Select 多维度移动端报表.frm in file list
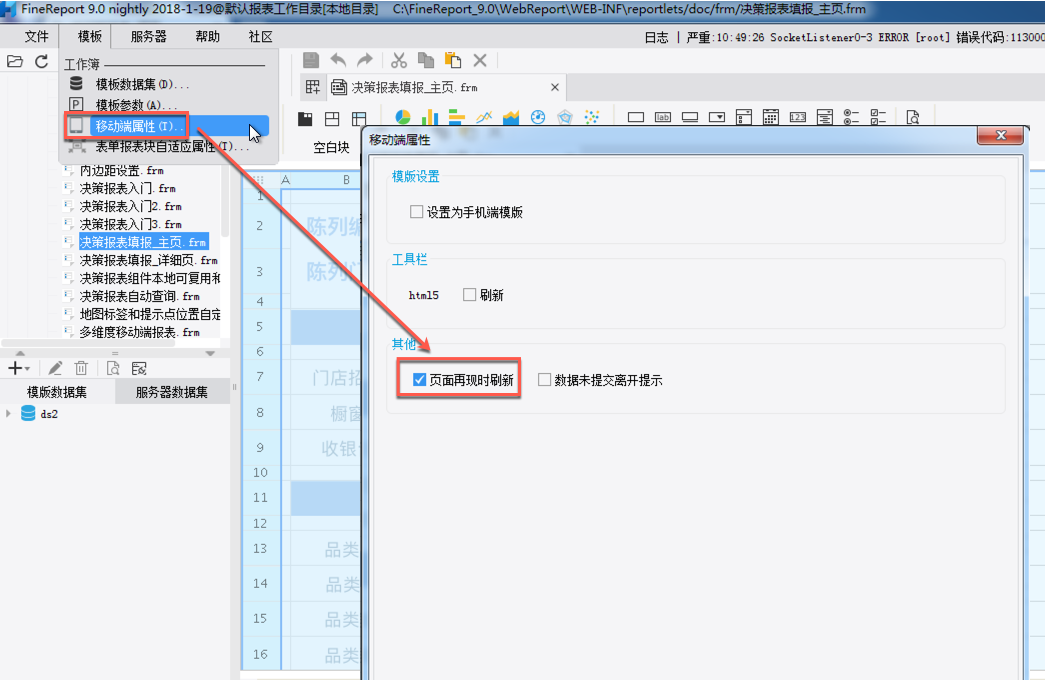This screenshot has width=1045, height=680. pos(139,332)
